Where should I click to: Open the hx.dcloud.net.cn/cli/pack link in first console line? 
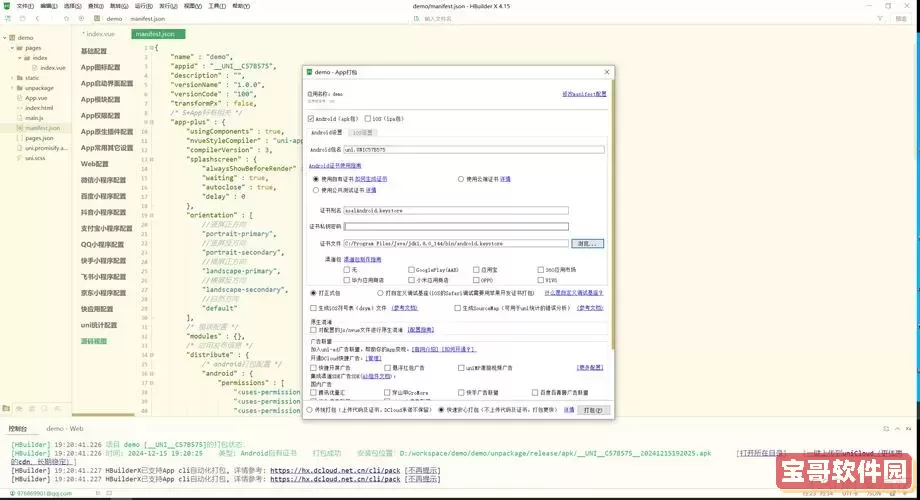tap(335, 471)
